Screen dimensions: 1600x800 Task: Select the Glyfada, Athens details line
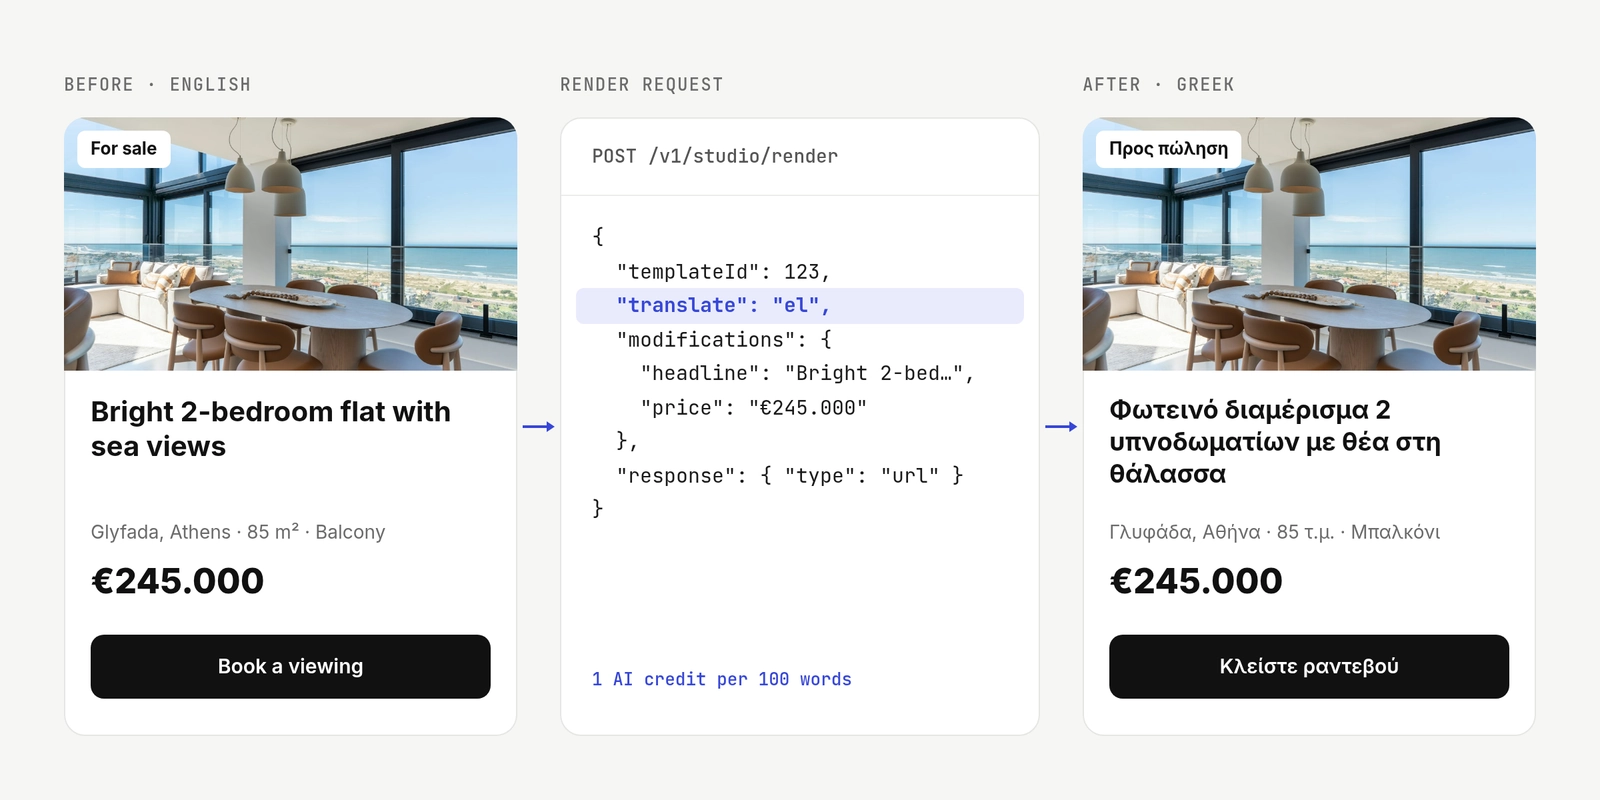click(x=238, y=532)
